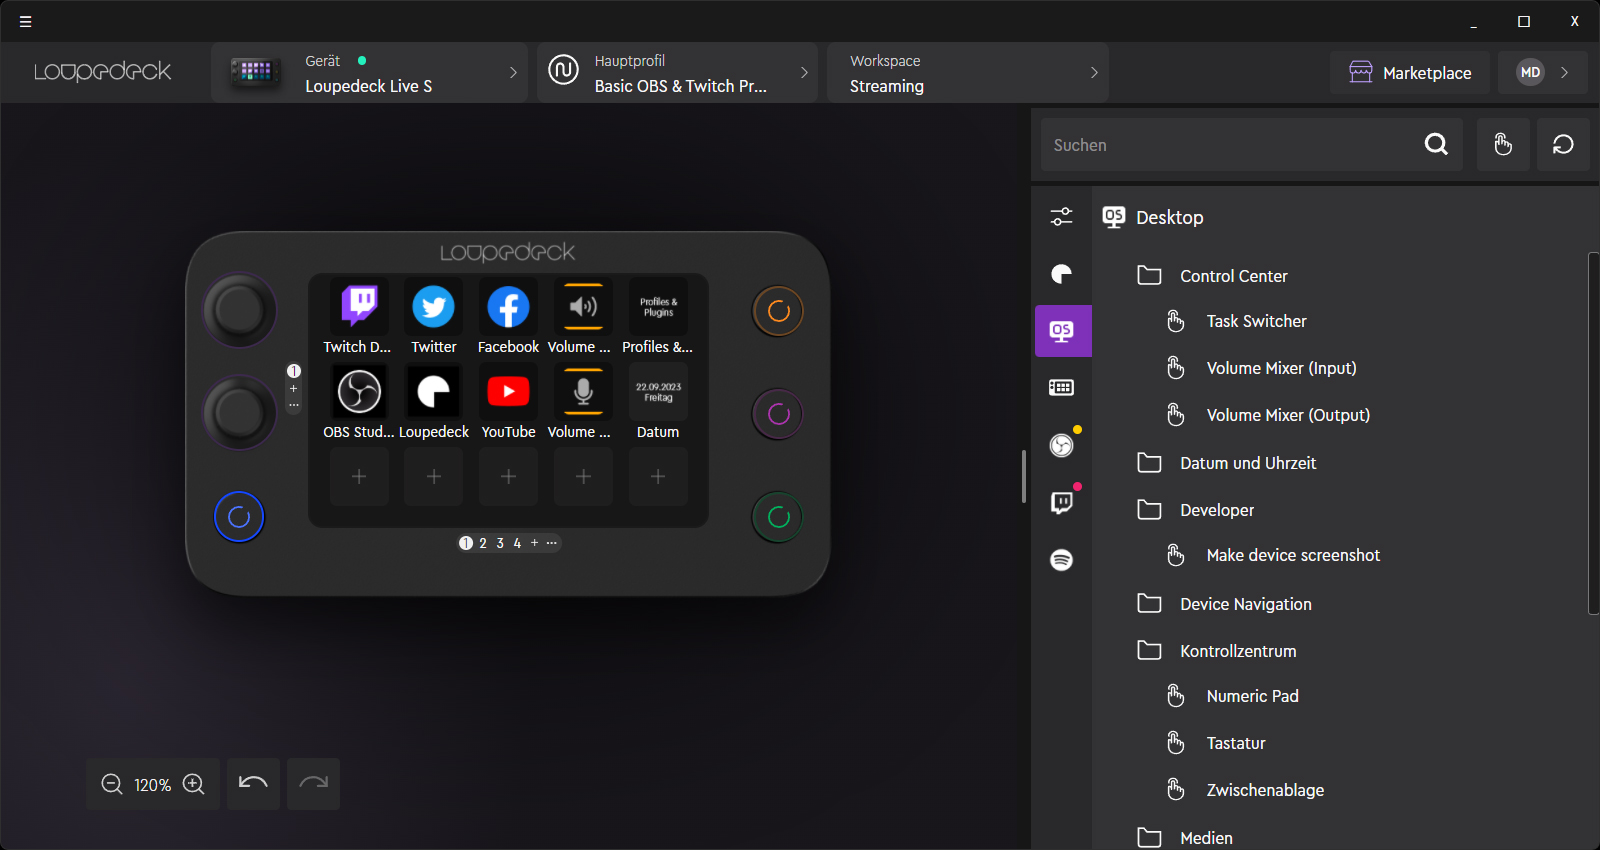Image resolution: width=1600 pixels, height=850 pixels.
Task: Select the OBS Studio button icon
Action: [359, 392]
